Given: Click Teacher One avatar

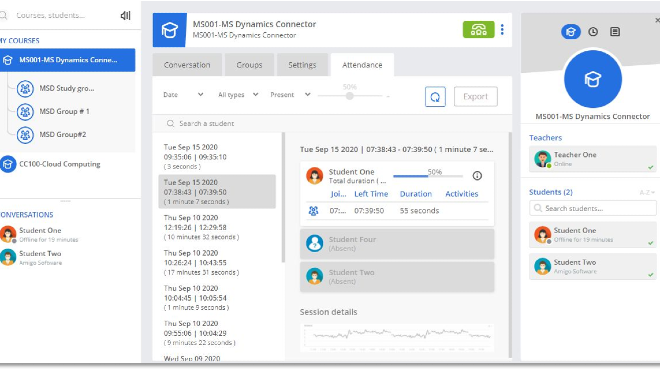Looking at the screenshot, I should 543,159.
